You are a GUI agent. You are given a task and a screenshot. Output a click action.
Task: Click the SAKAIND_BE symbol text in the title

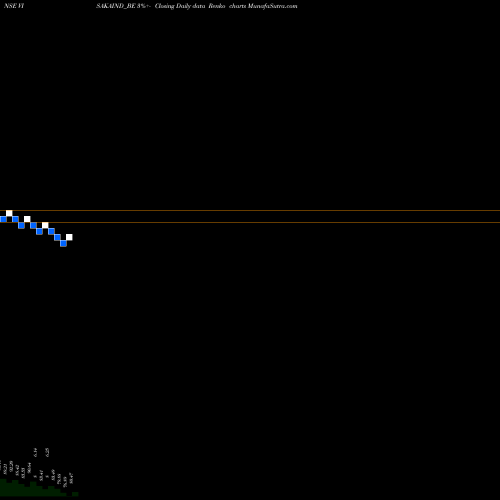coord(116,6)
